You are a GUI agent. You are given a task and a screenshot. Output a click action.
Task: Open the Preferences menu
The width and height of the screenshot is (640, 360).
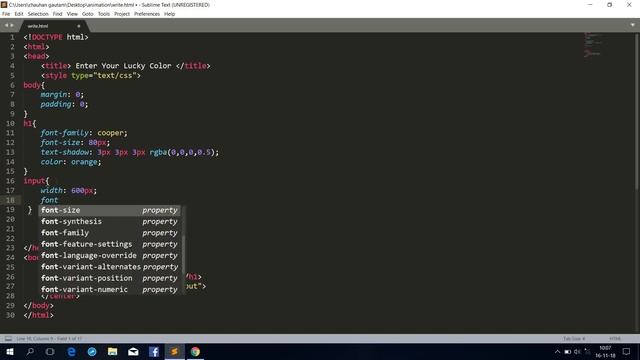tap(147, 14)
